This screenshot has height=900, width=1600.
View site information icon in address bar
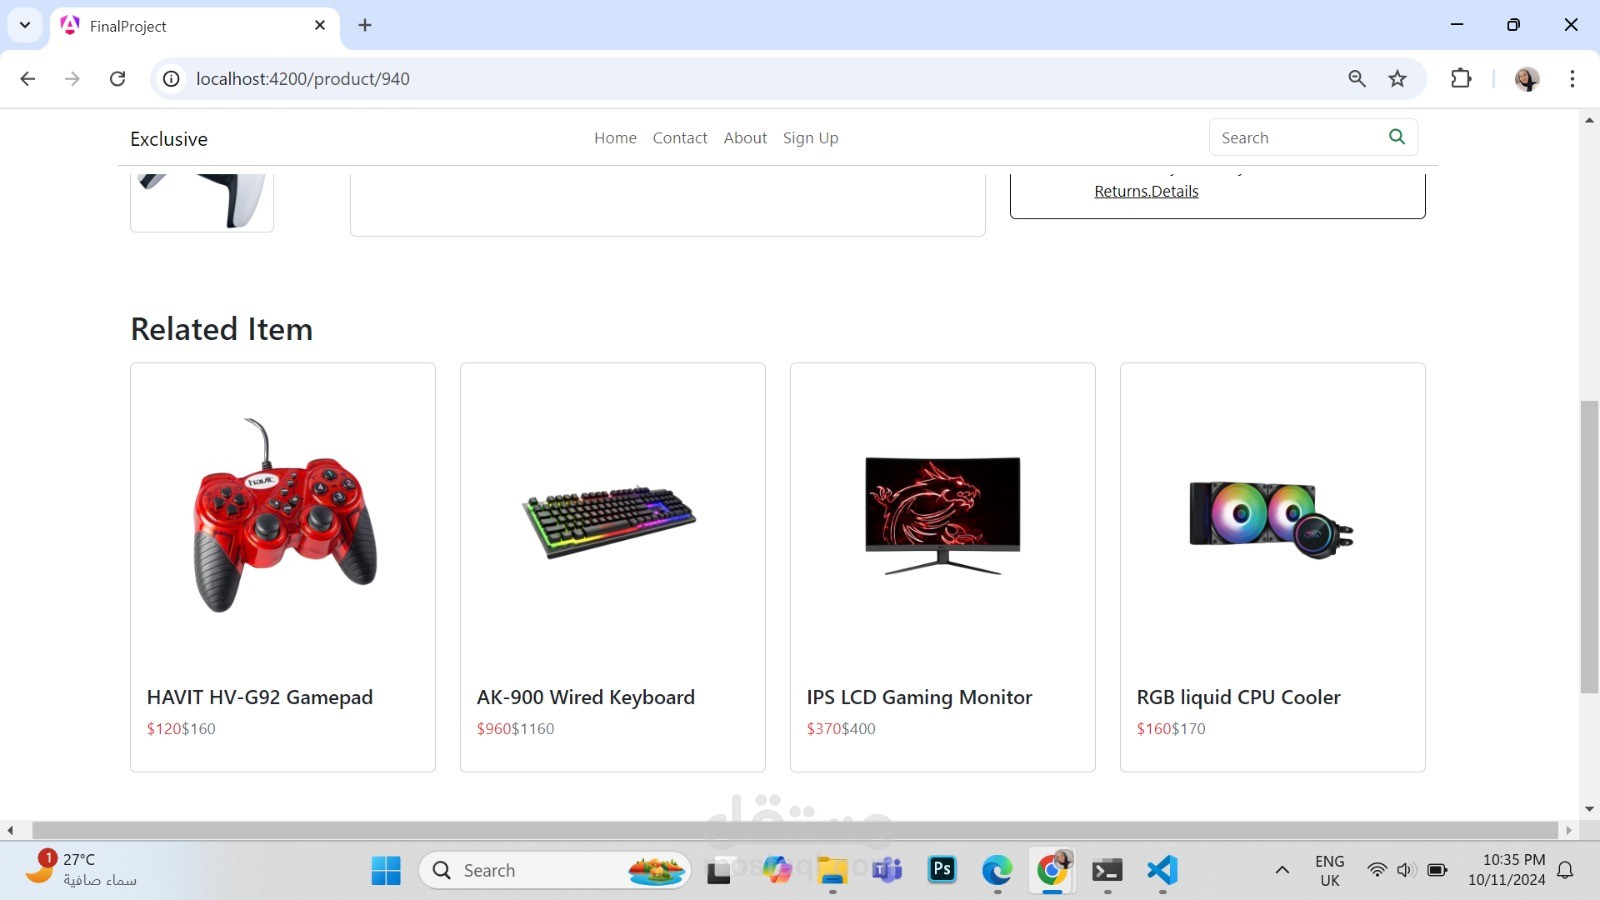coord(172,79)
